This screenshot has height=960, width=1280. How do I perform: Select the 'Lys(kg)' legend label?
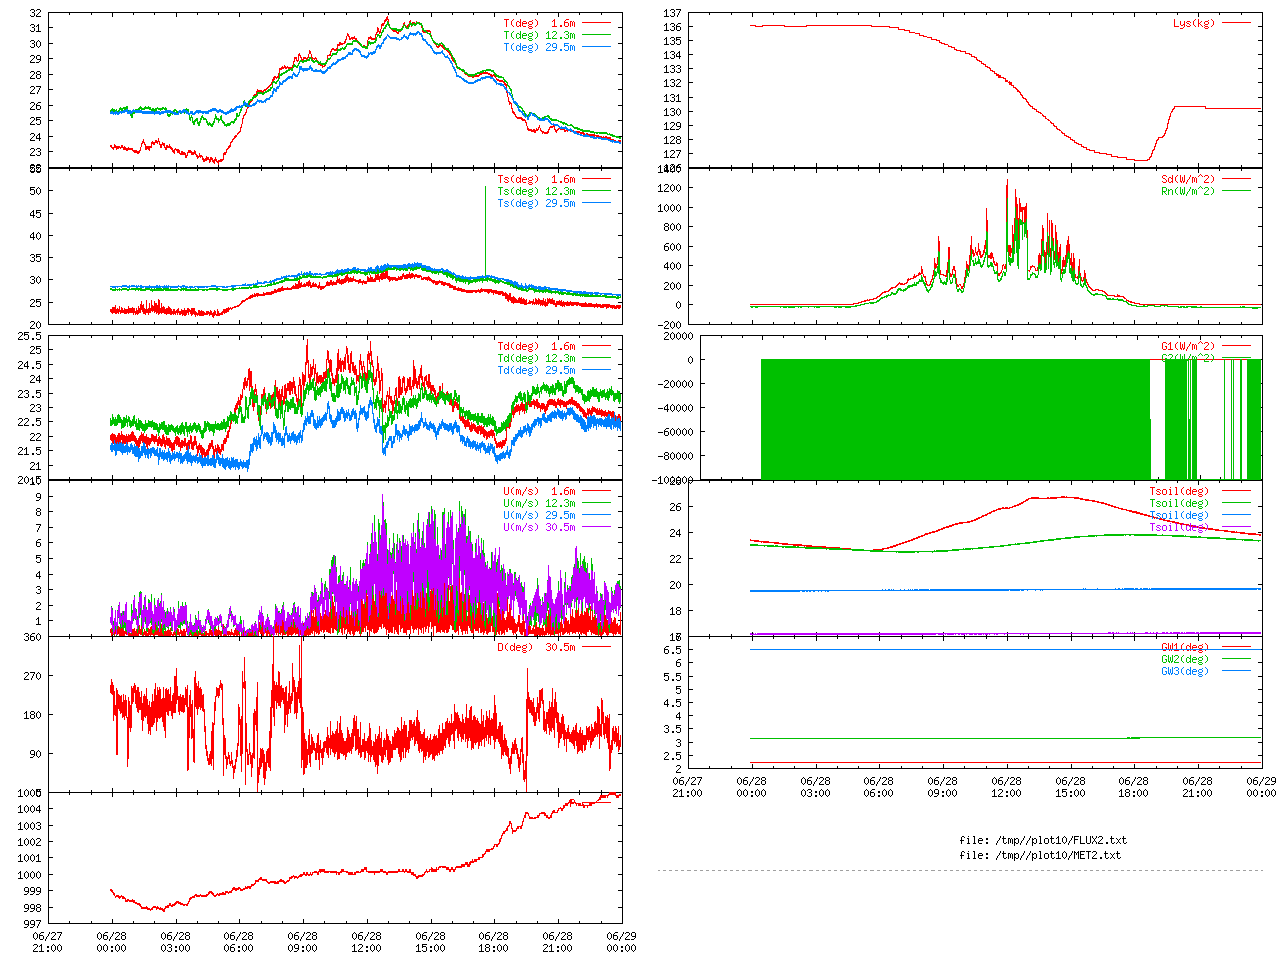pyautogui.click(x=1194, y=23)
